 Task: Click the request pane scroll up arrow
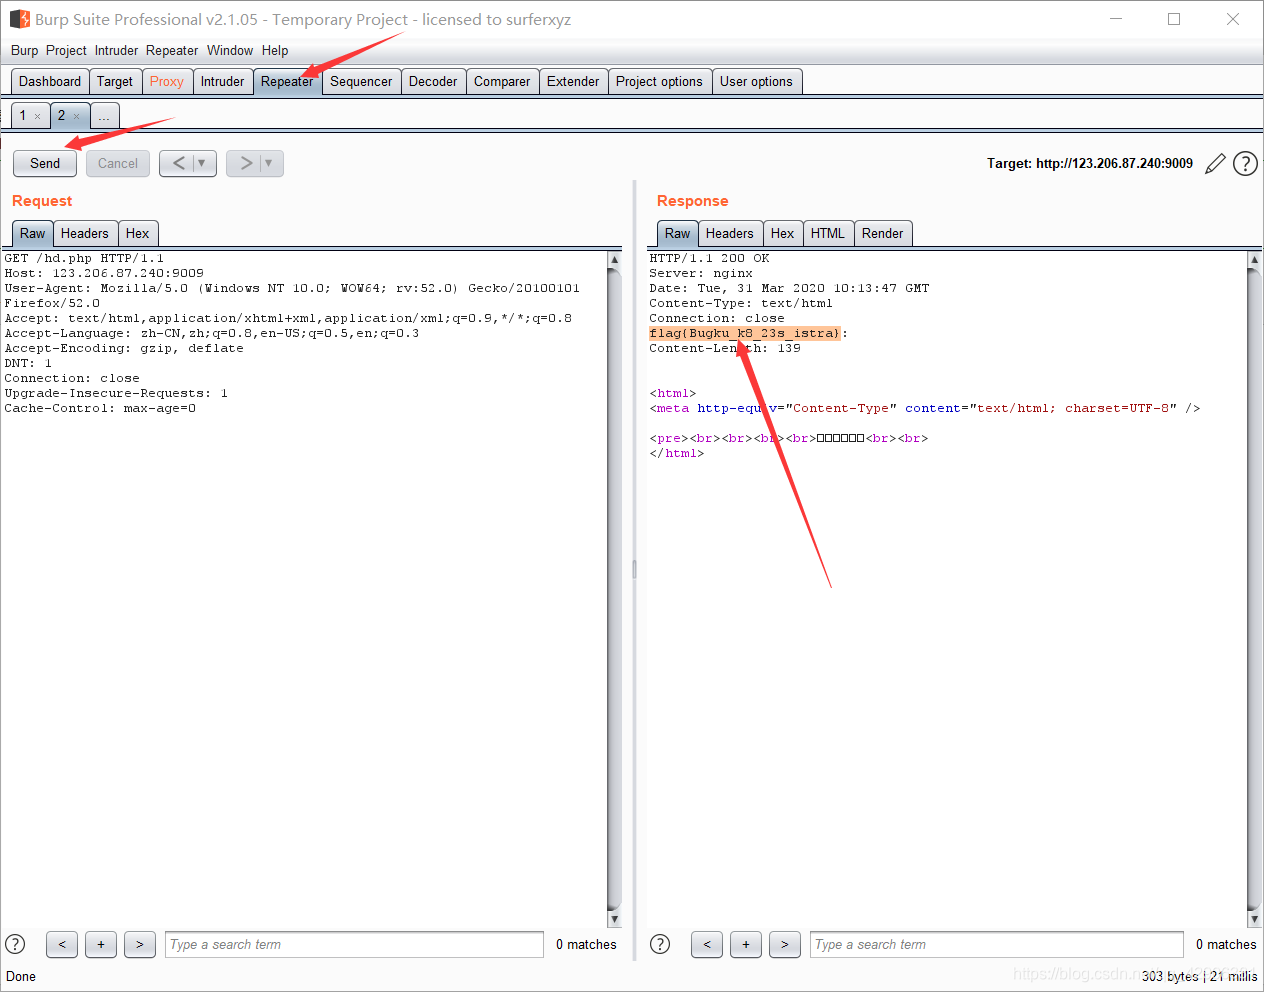[614, 259]
